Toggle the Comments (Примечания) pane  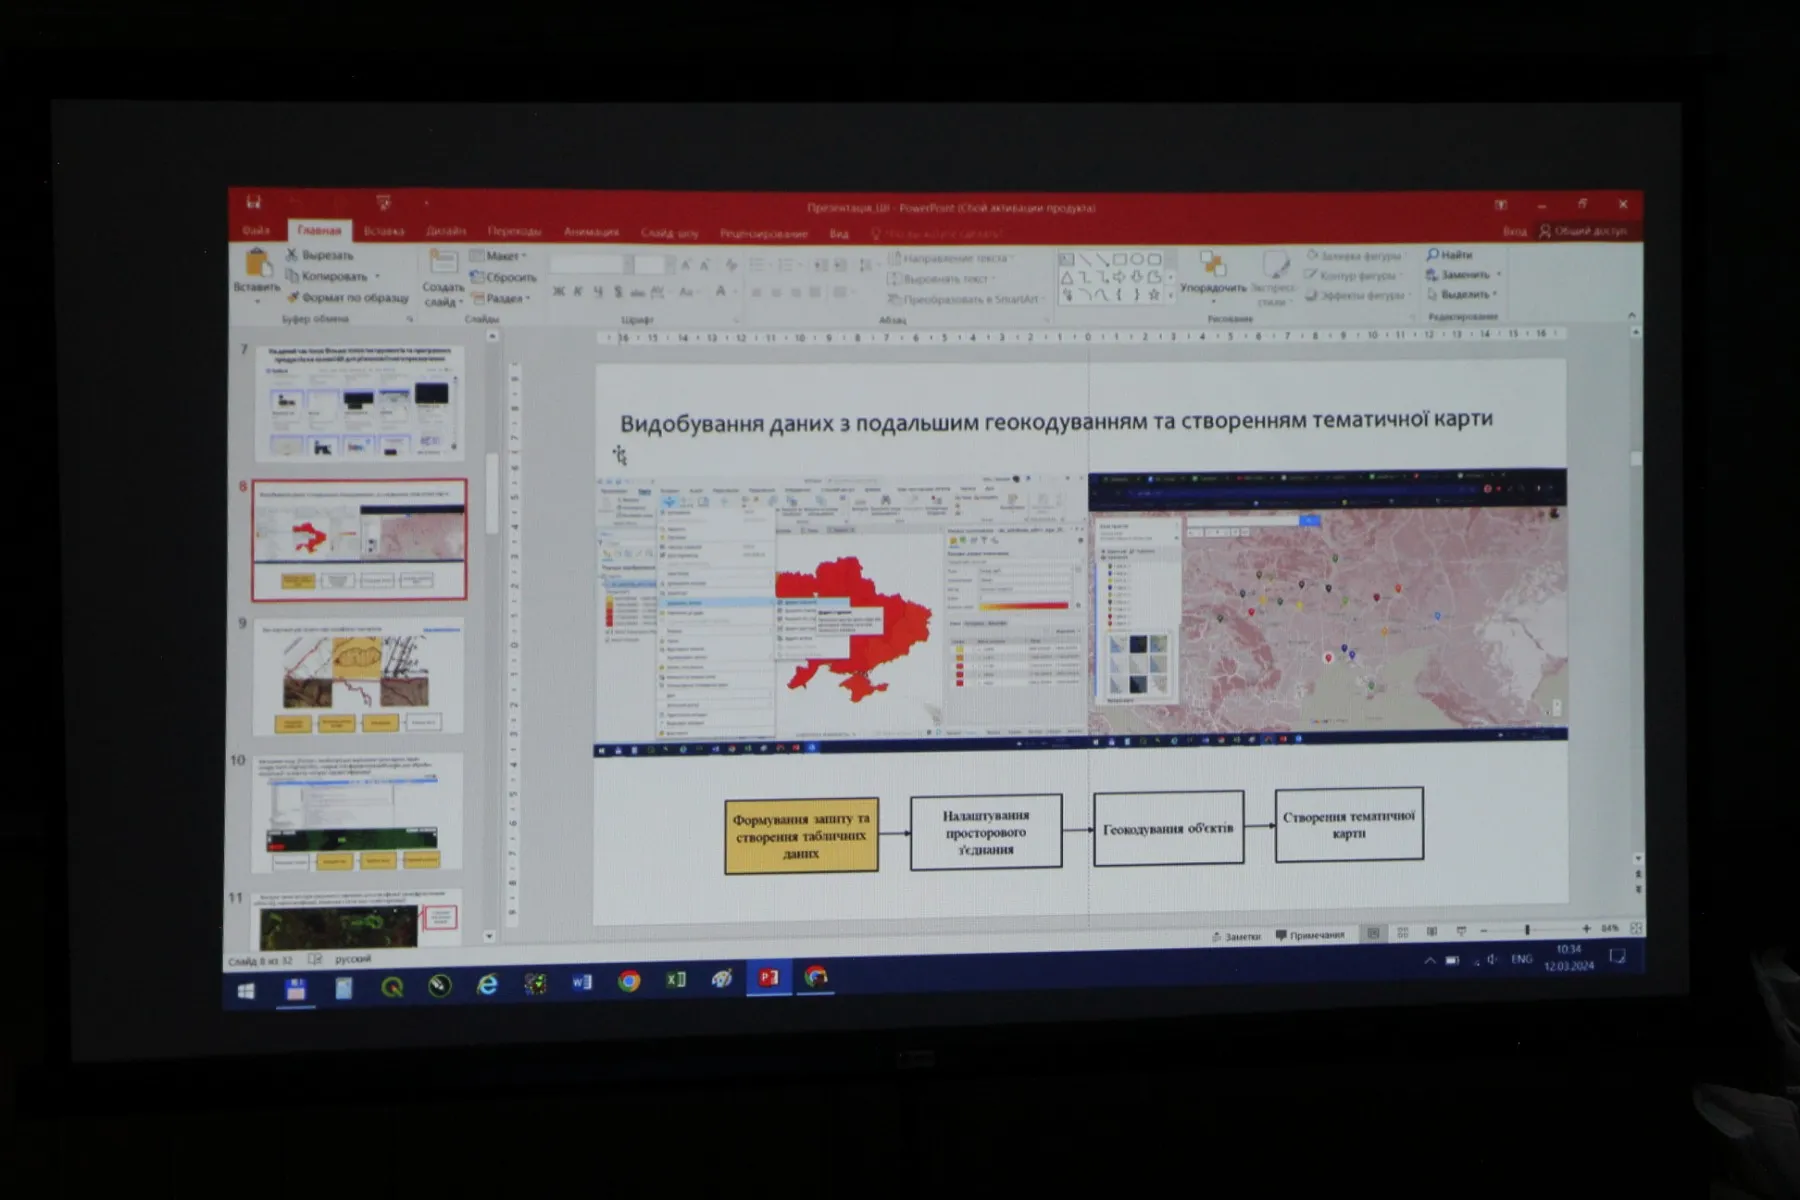(1310, 935)
